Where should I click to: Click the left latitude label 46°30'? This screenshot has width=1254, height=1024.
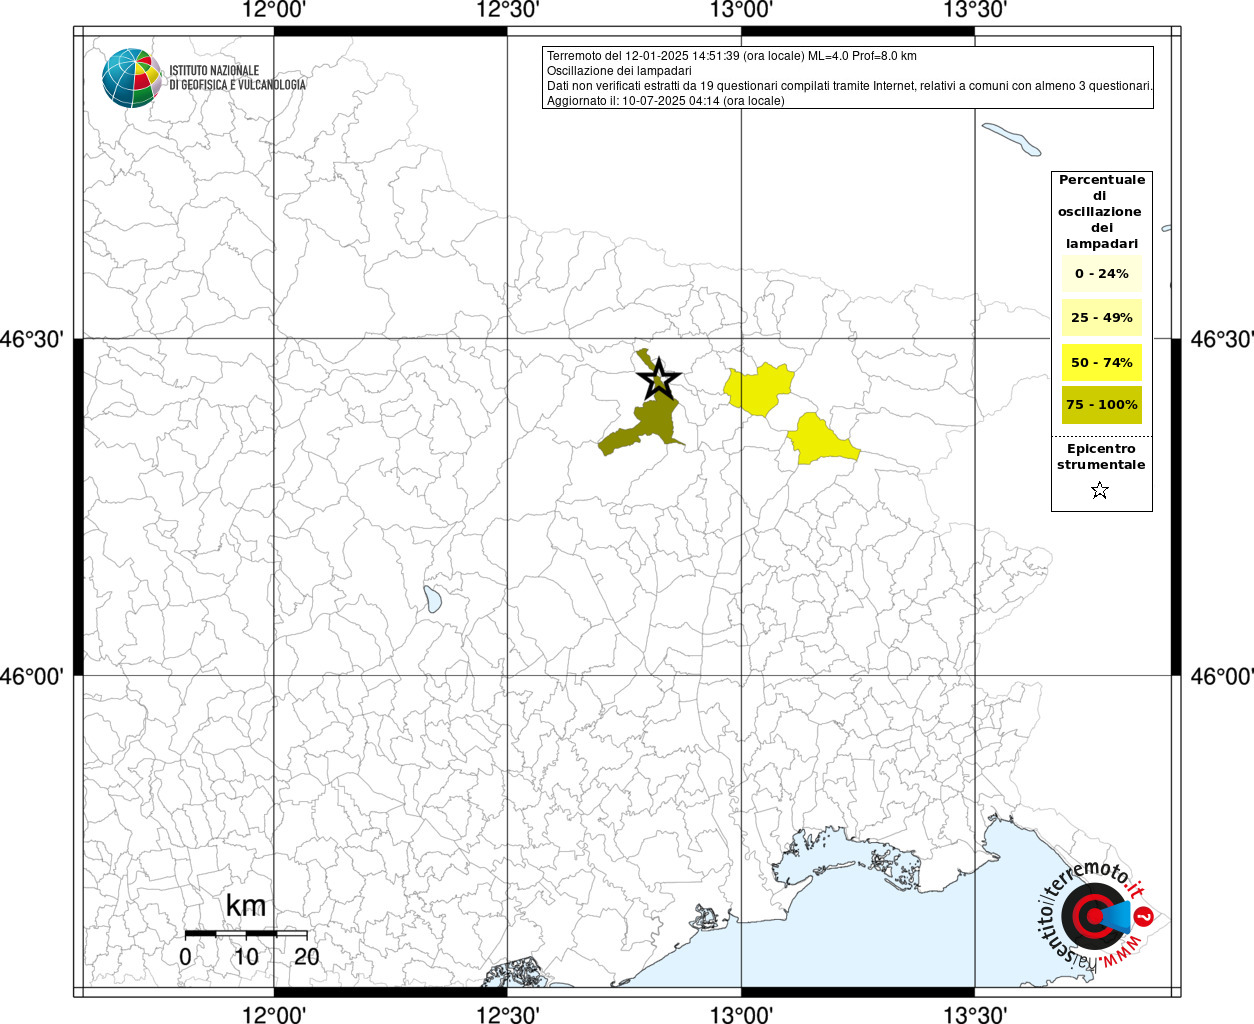[x=32, y=340]
